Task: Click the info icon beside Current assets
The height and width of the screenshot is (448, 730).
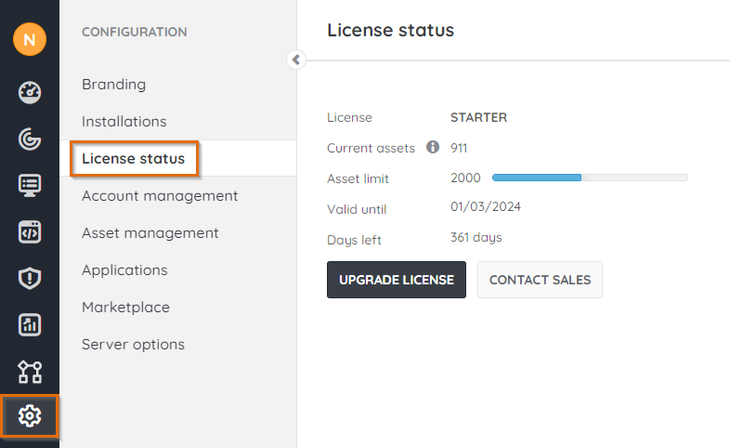Action: click(x=433, y=147)
